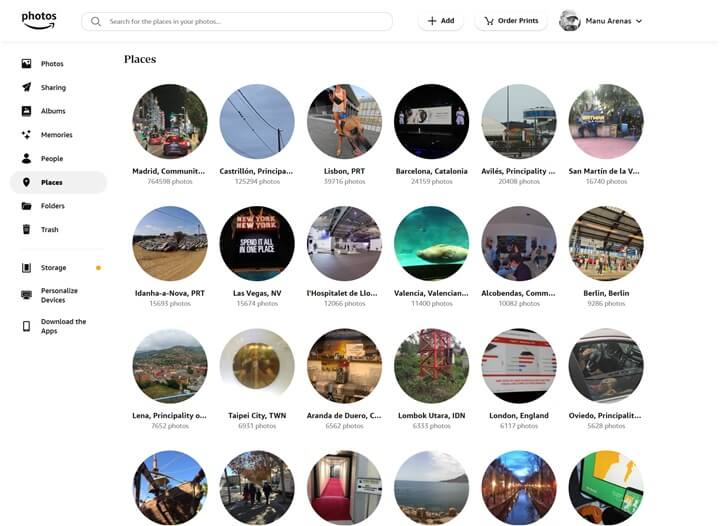Click the Download the Apps phone icon
Image resolution: width=720 pixels, height=526 pixels.
click(x=26, y=326)
